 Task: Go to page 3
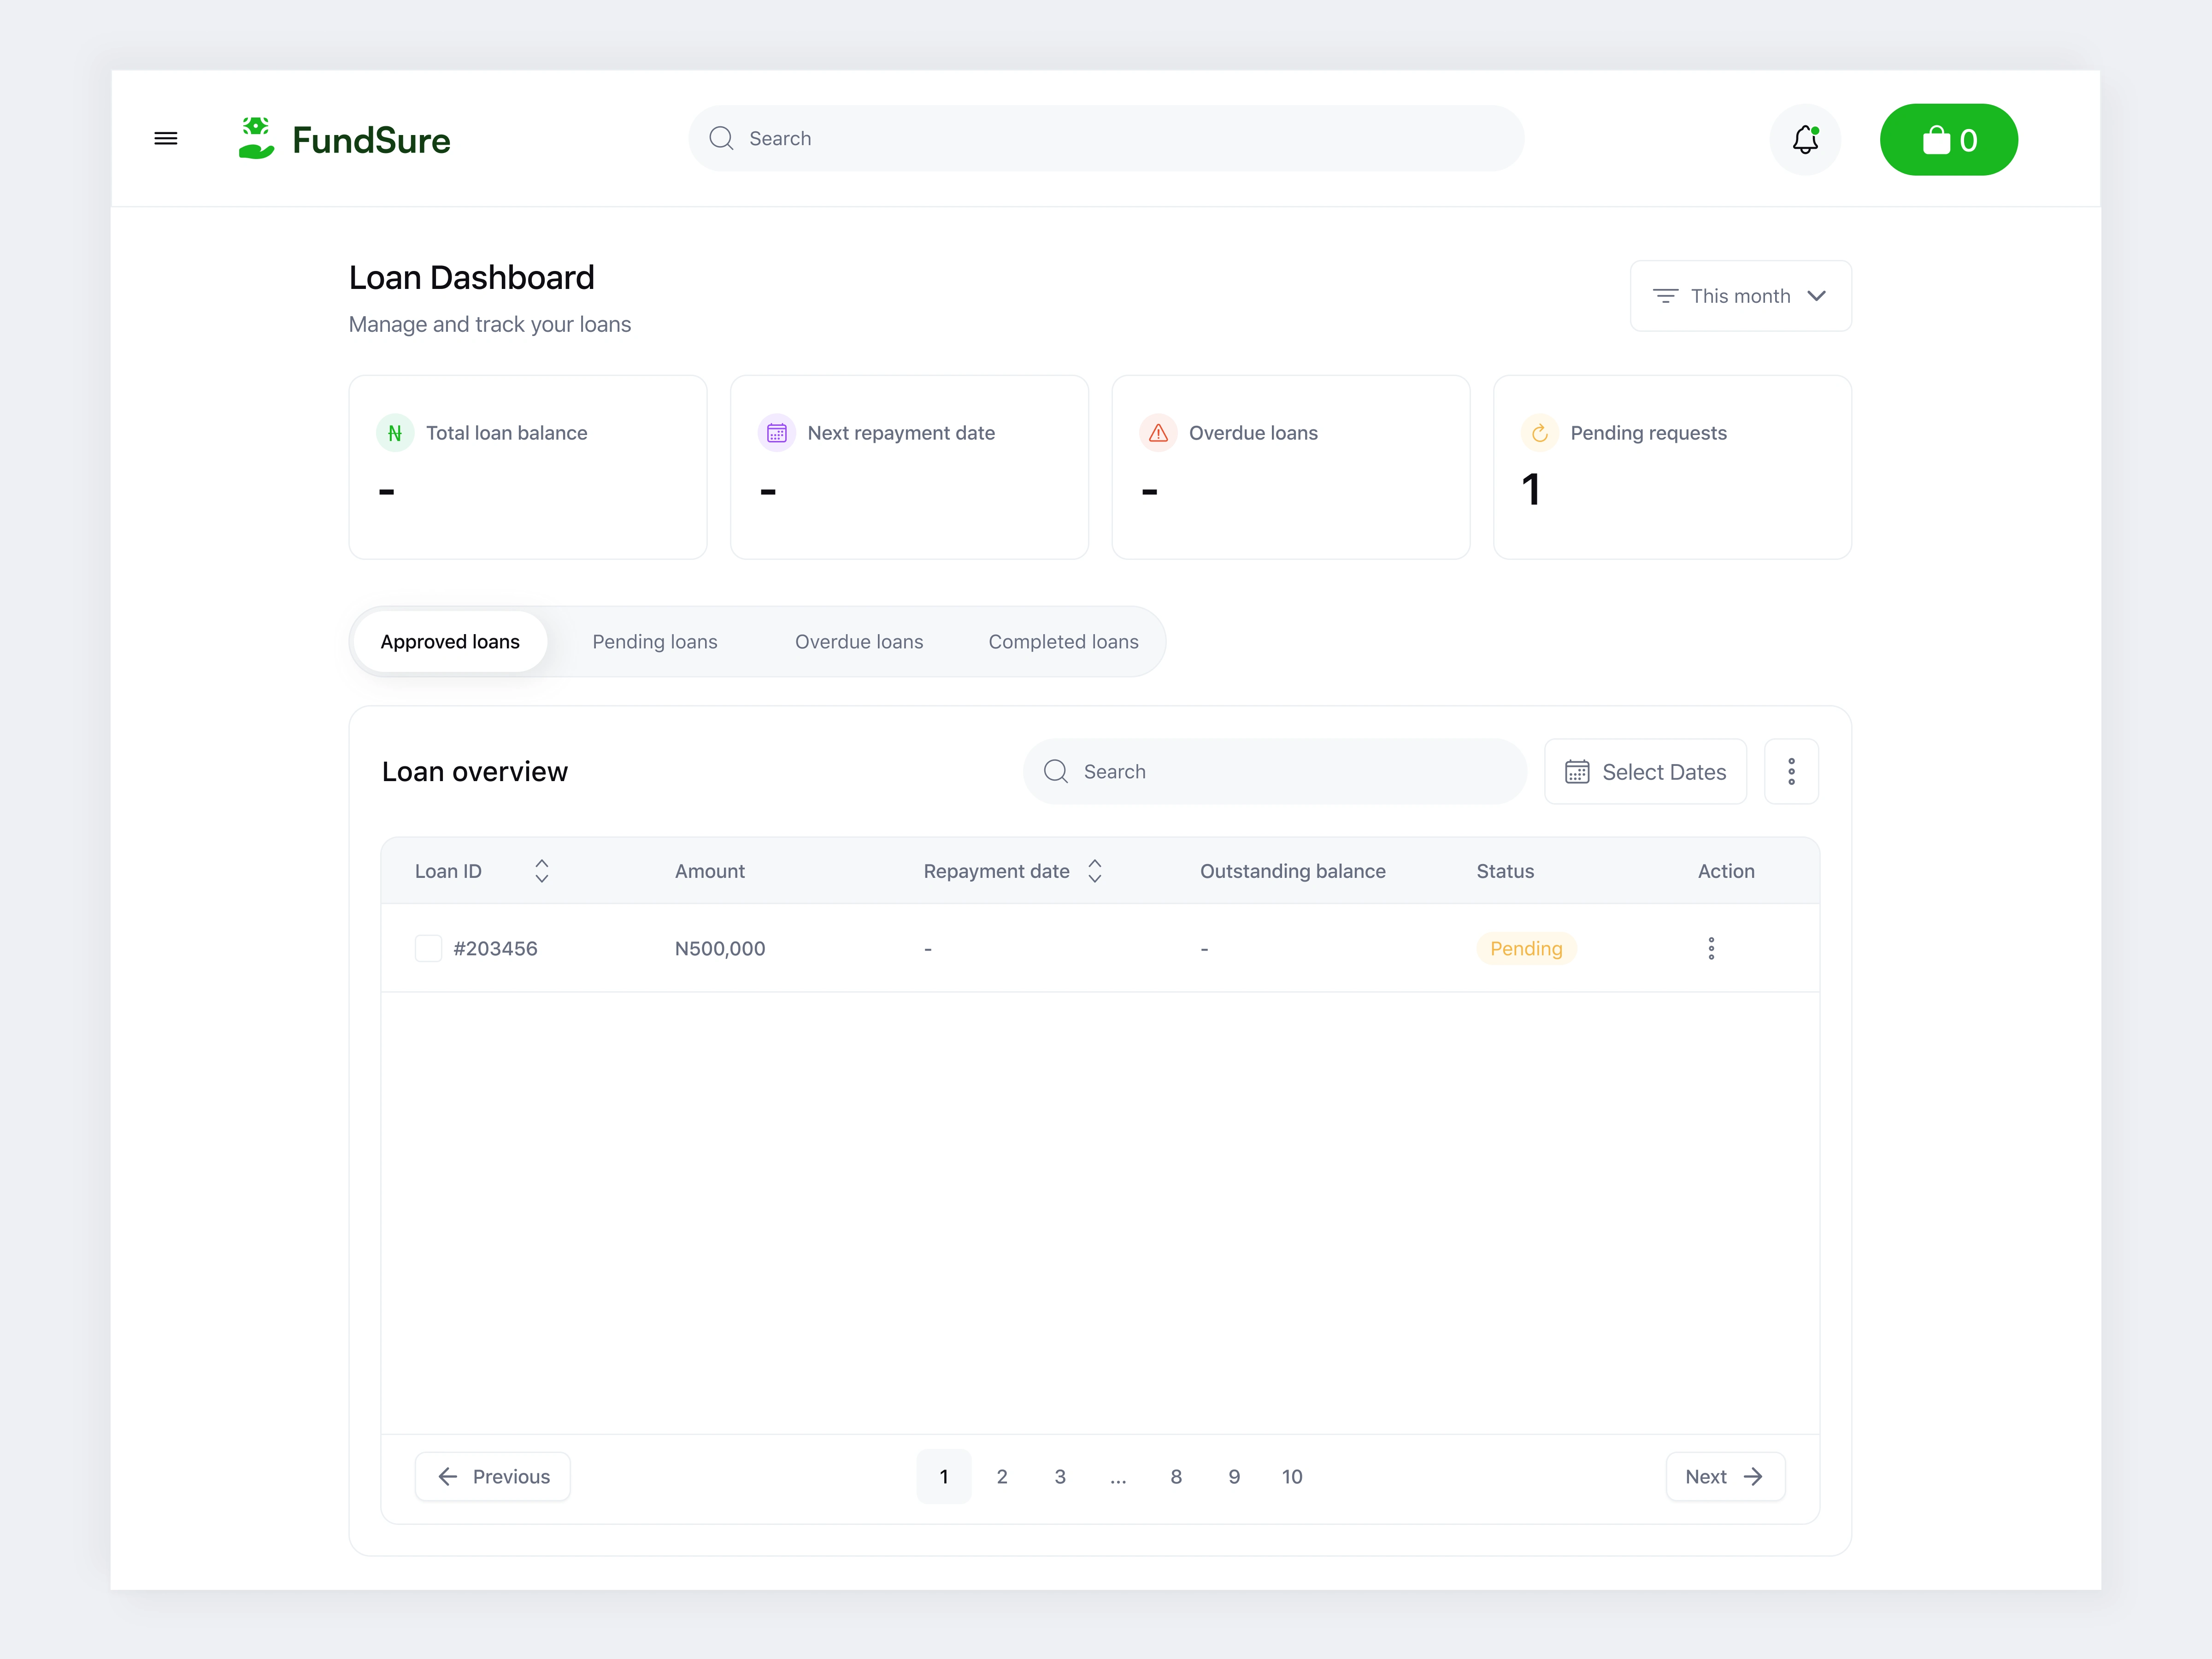[1060, 1476]
